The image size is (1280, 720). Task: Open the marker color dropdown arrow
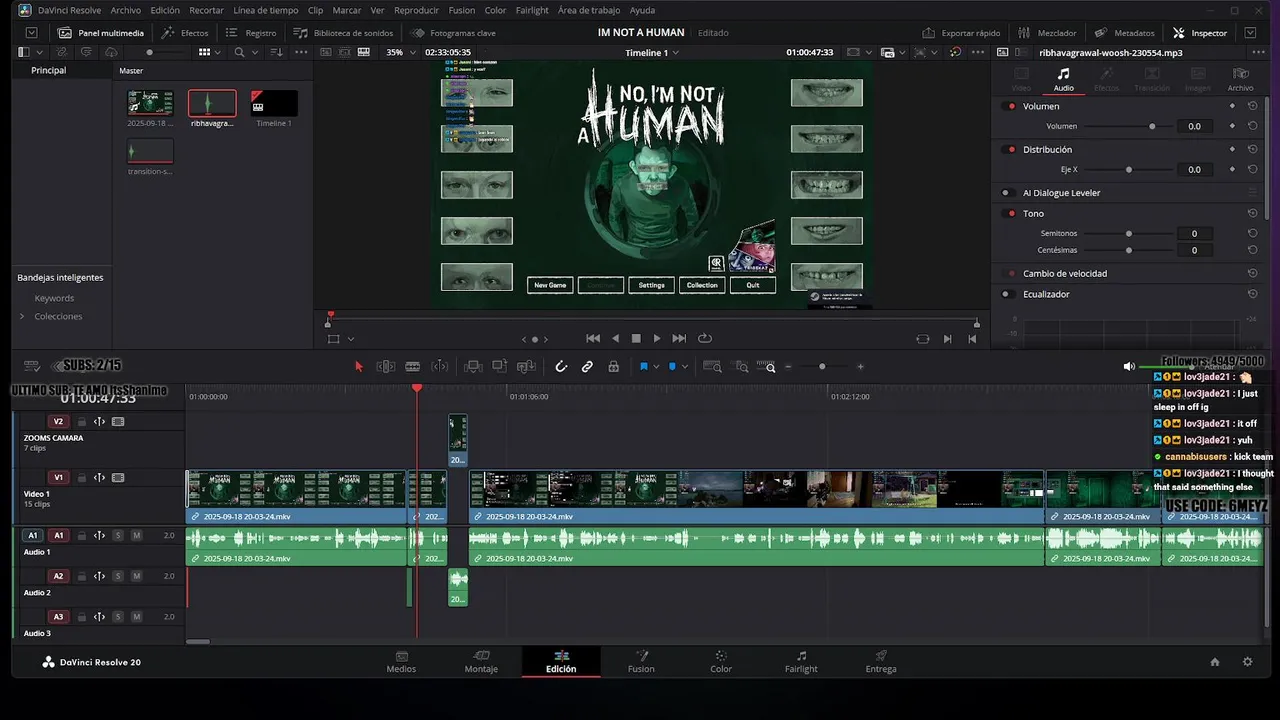[x=684, y=367]
